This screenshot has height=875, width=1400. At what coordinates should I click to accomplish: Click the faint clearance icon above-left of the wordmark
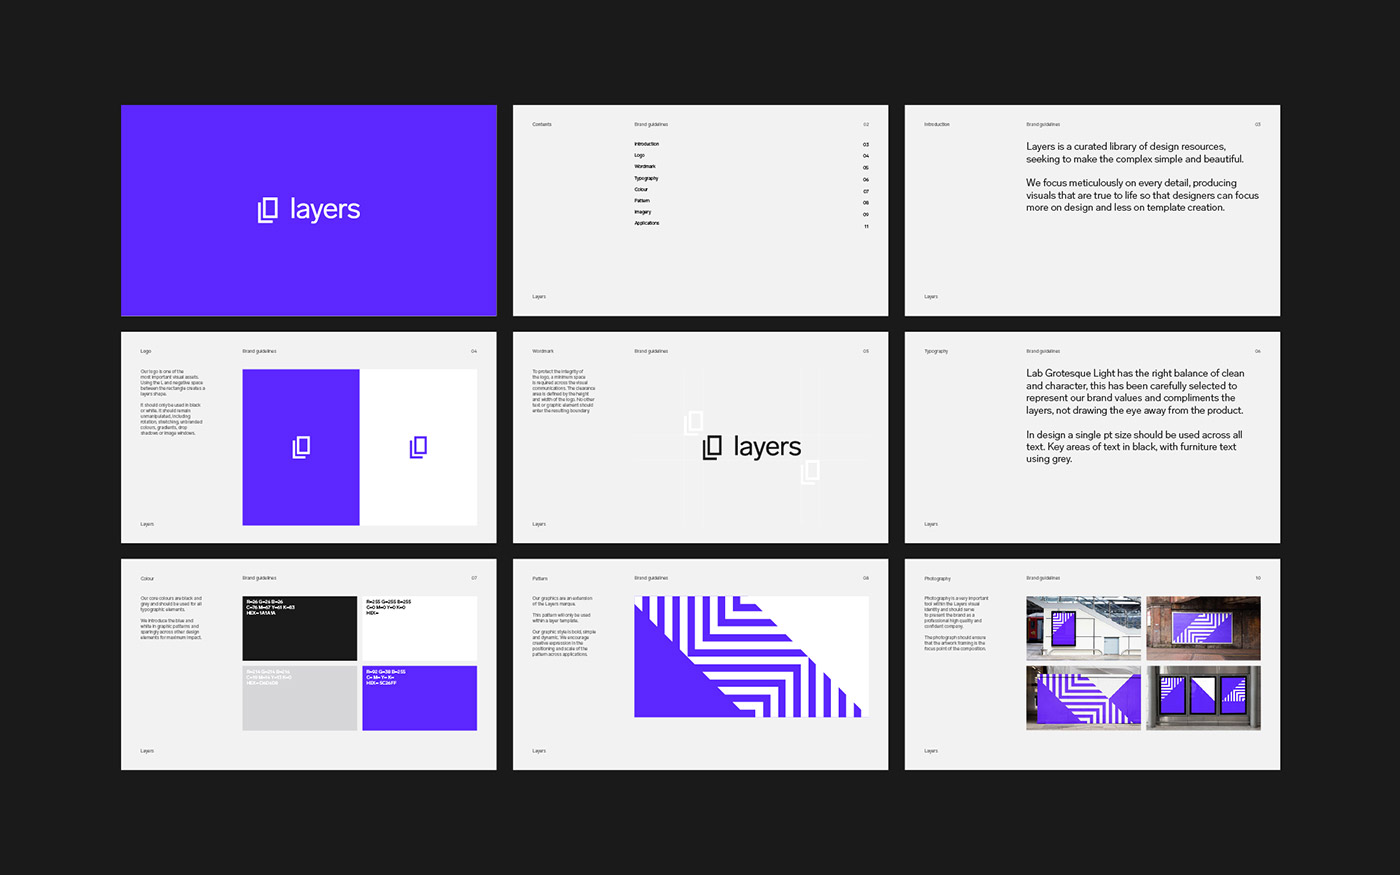[x=693, y=423]
